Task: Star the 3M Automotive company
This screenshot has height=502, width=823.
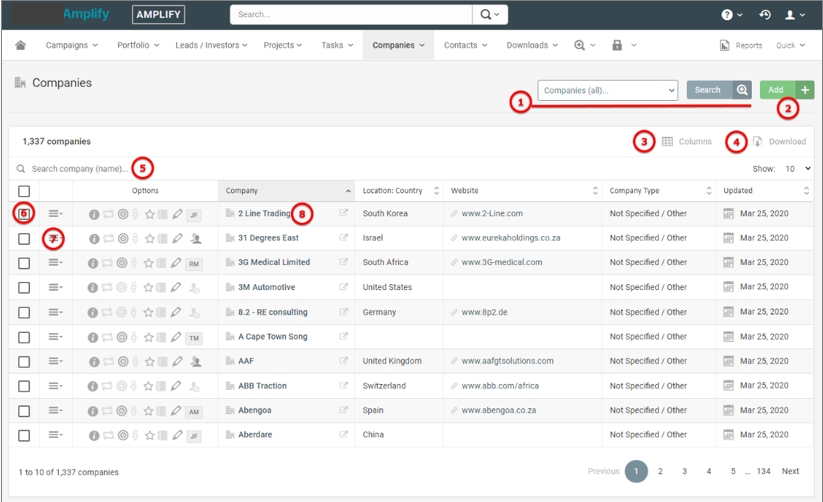Action: click(149, 287)
